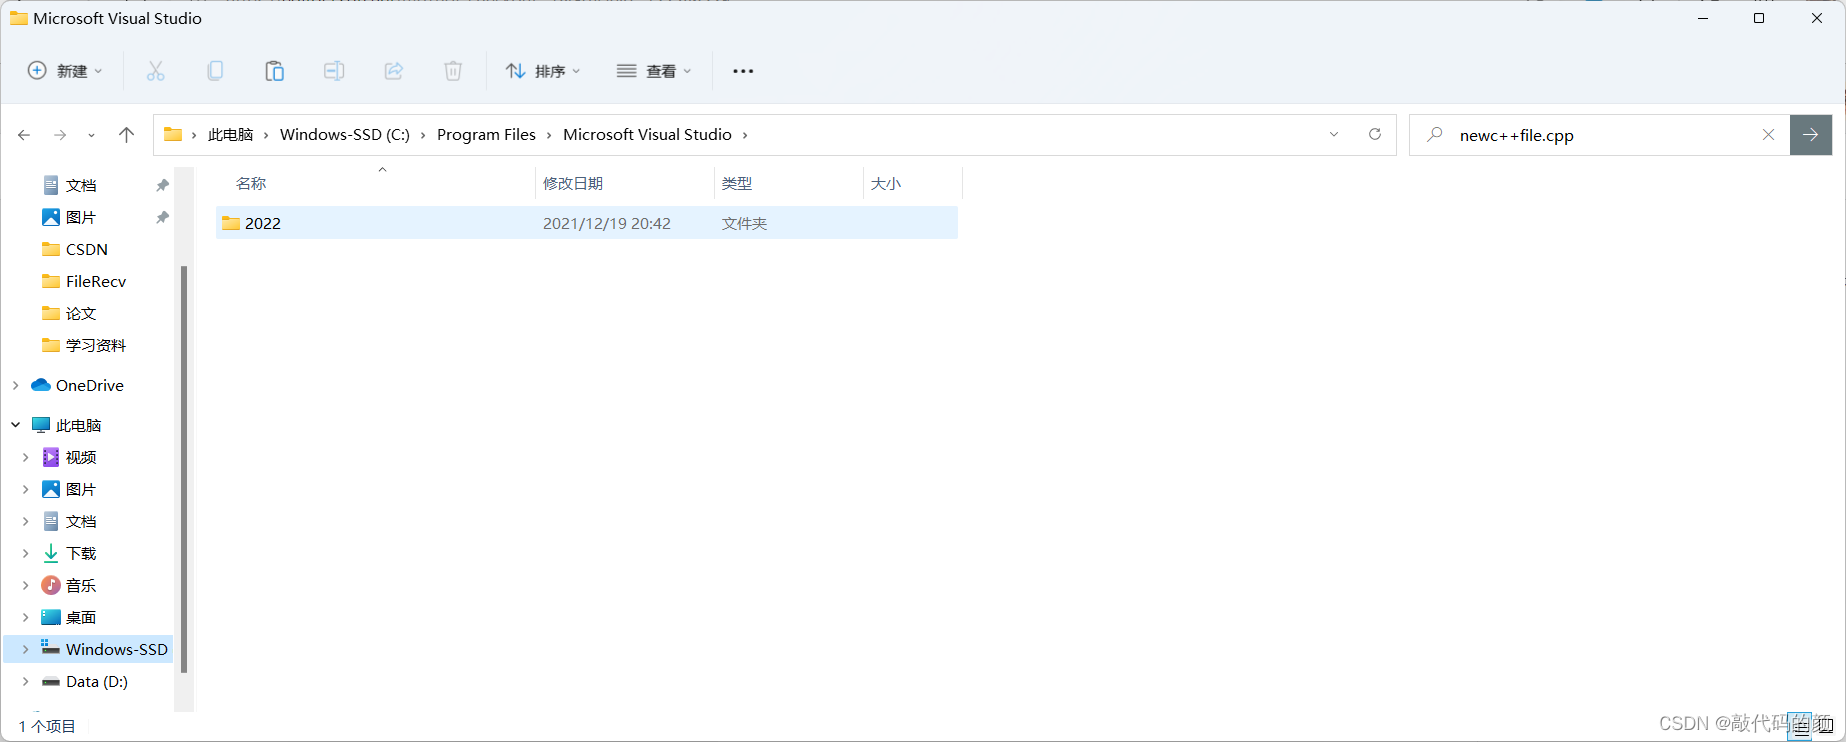Click the 2022 folder's modified date
Screen dimensions: 1846x742
click(x=607, y=223)
